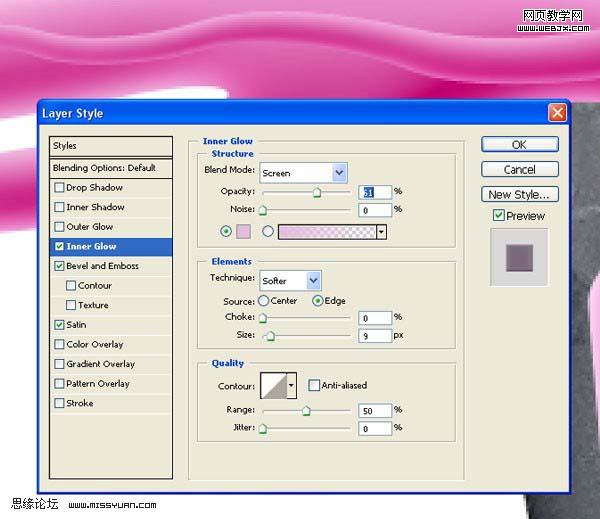Click the Cancel button

click(520, 170)
